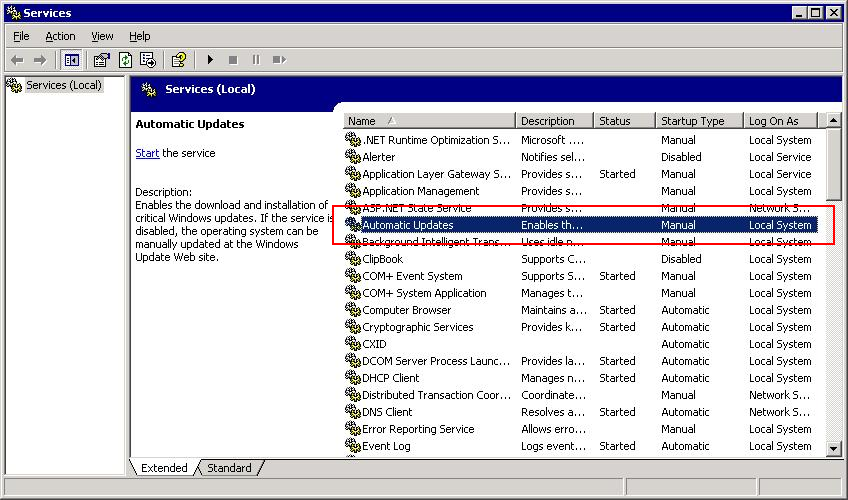
Task: Select the Event Log service row
Action: [386, 446]
